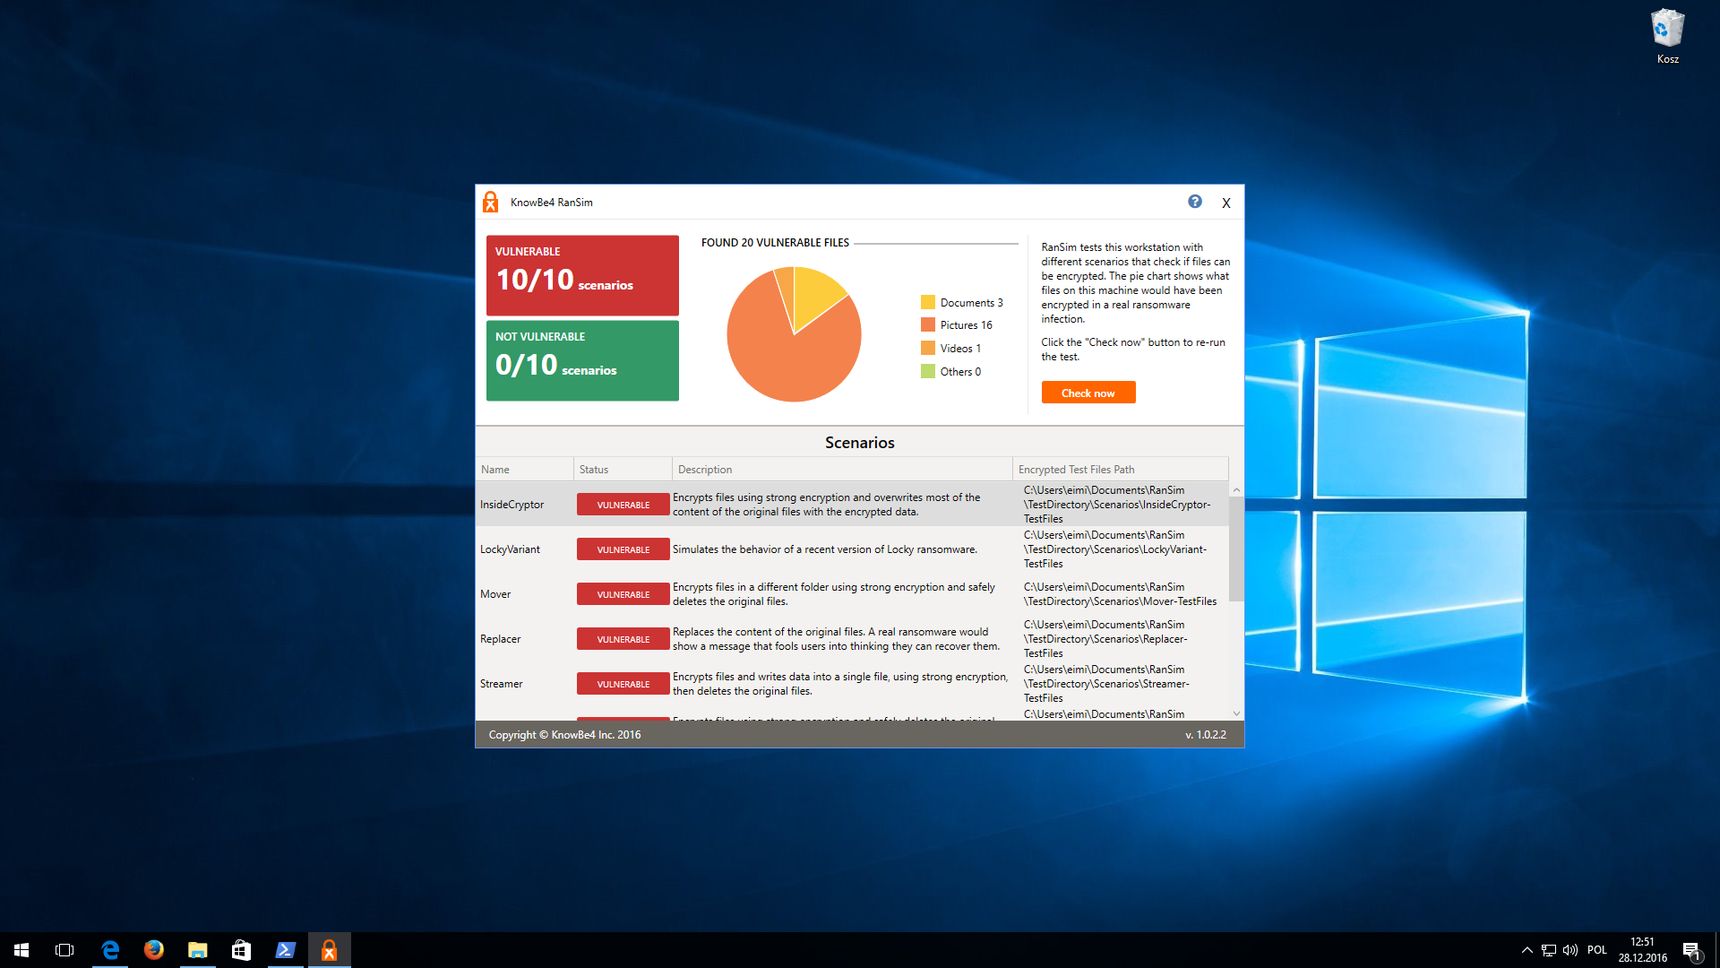Show hidden system tray icons chevron
The image size is (1720, 968).
[1527, 950]
